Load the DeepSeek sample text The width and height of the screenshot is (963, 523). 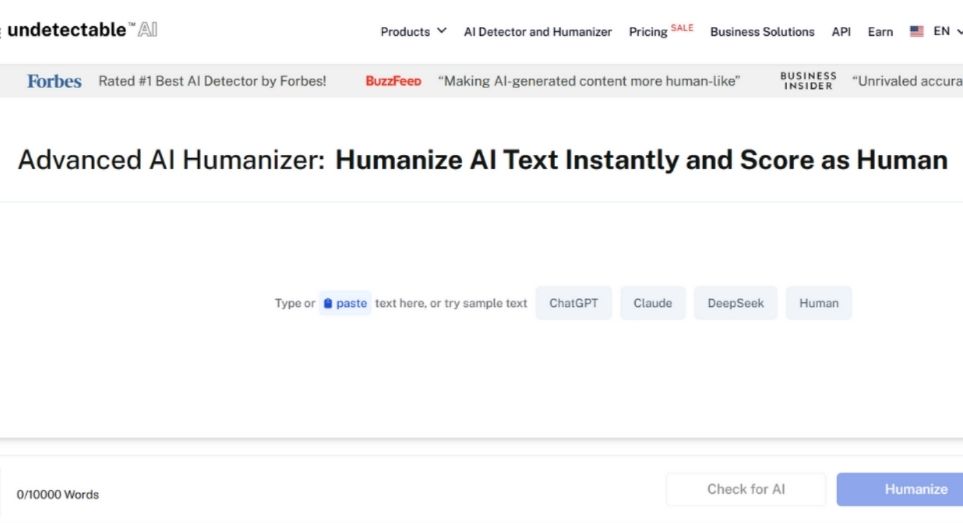pyautogui.click(x=735, y=303)
